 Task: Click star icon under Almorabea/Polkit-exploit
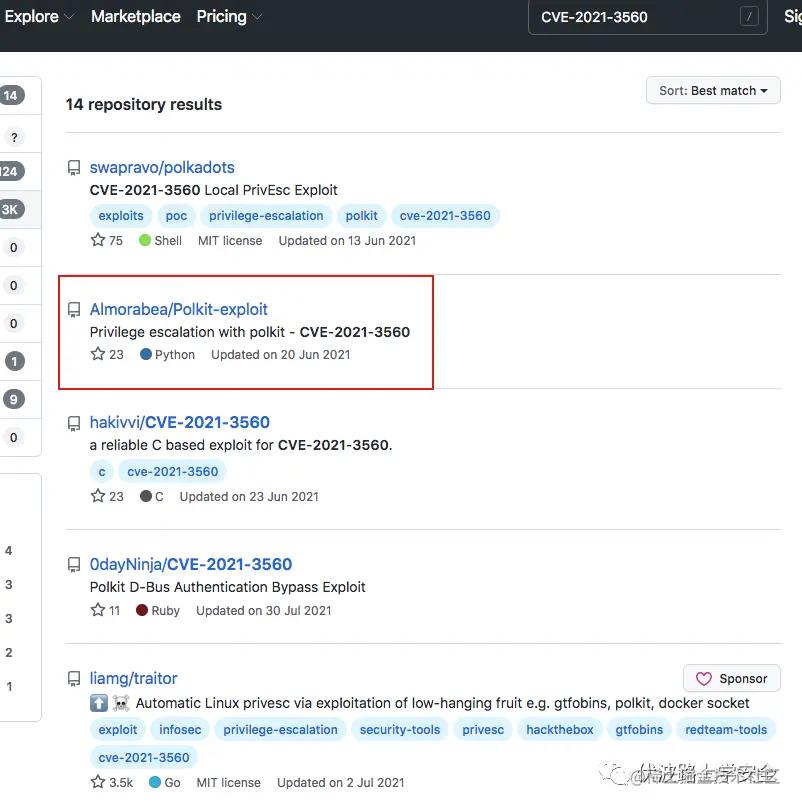pyautogui.click(x=97, y=354)
